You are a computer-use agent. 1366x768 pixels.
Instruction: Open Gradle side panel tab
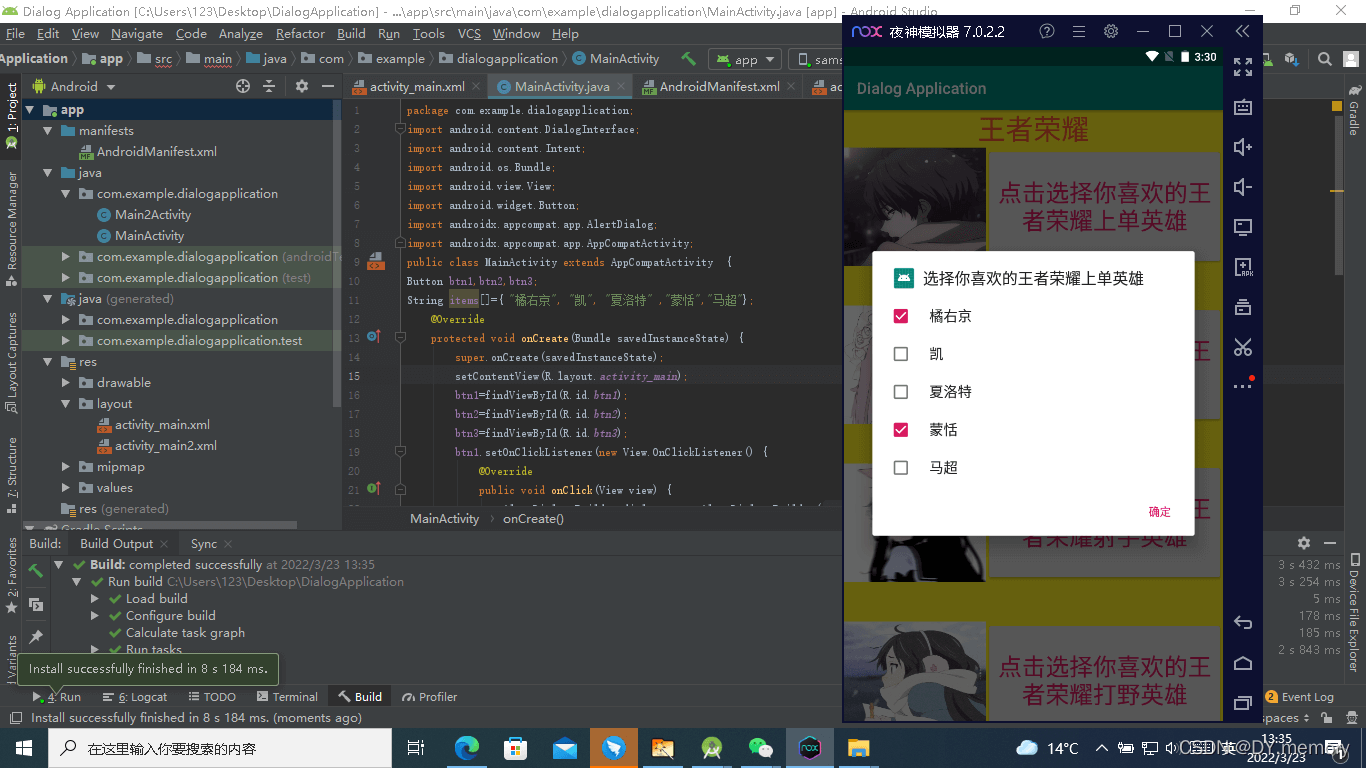point(1355,111)
